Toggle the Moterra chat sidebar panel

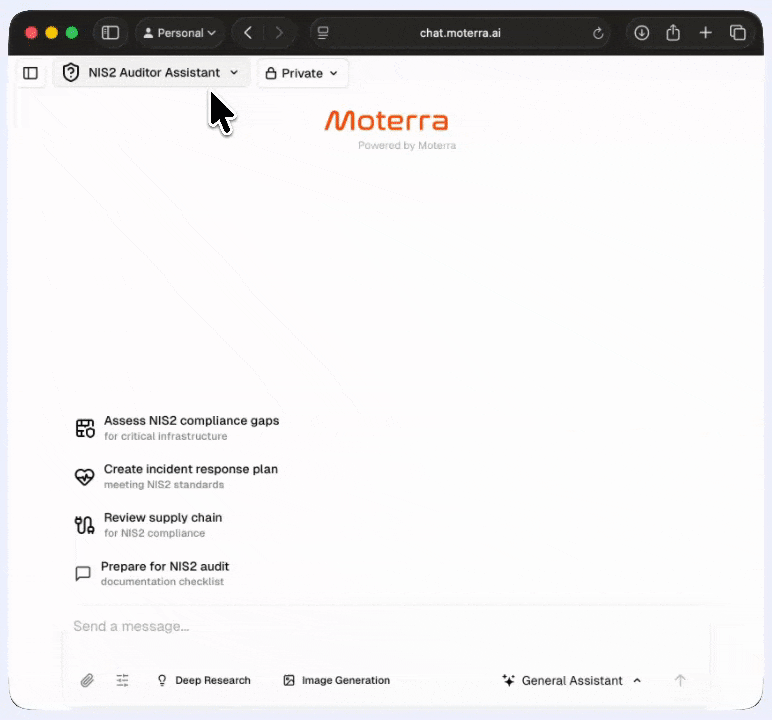(31, 73)
